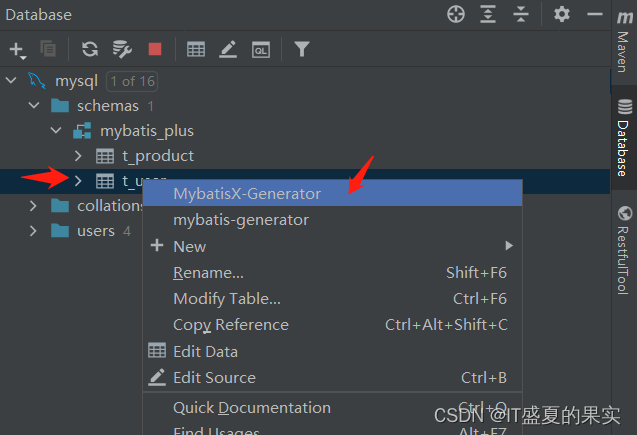Click the t_product table grid icon

click(x=105, y=156)
